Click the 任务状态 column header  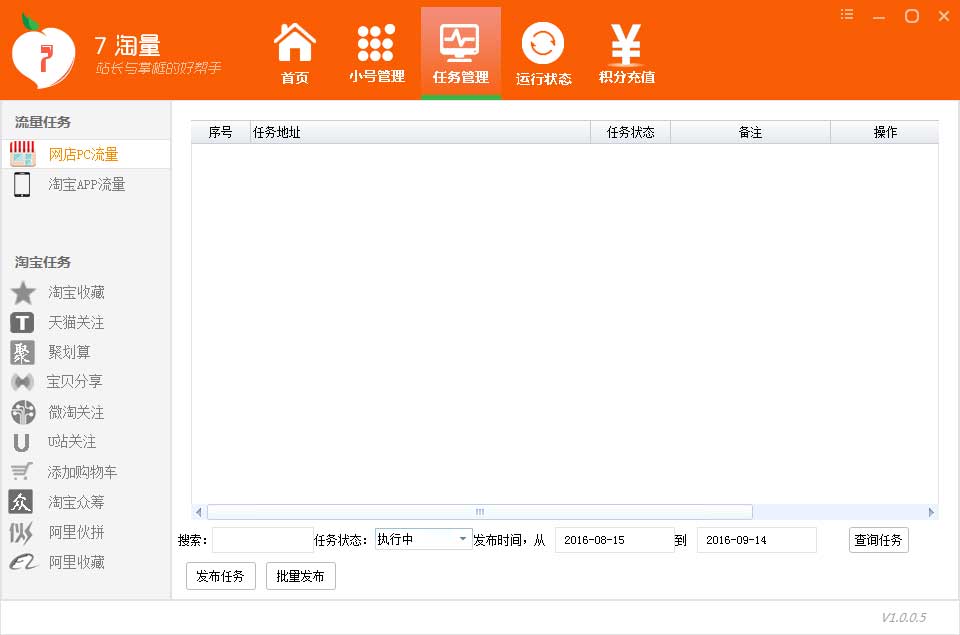631,132
